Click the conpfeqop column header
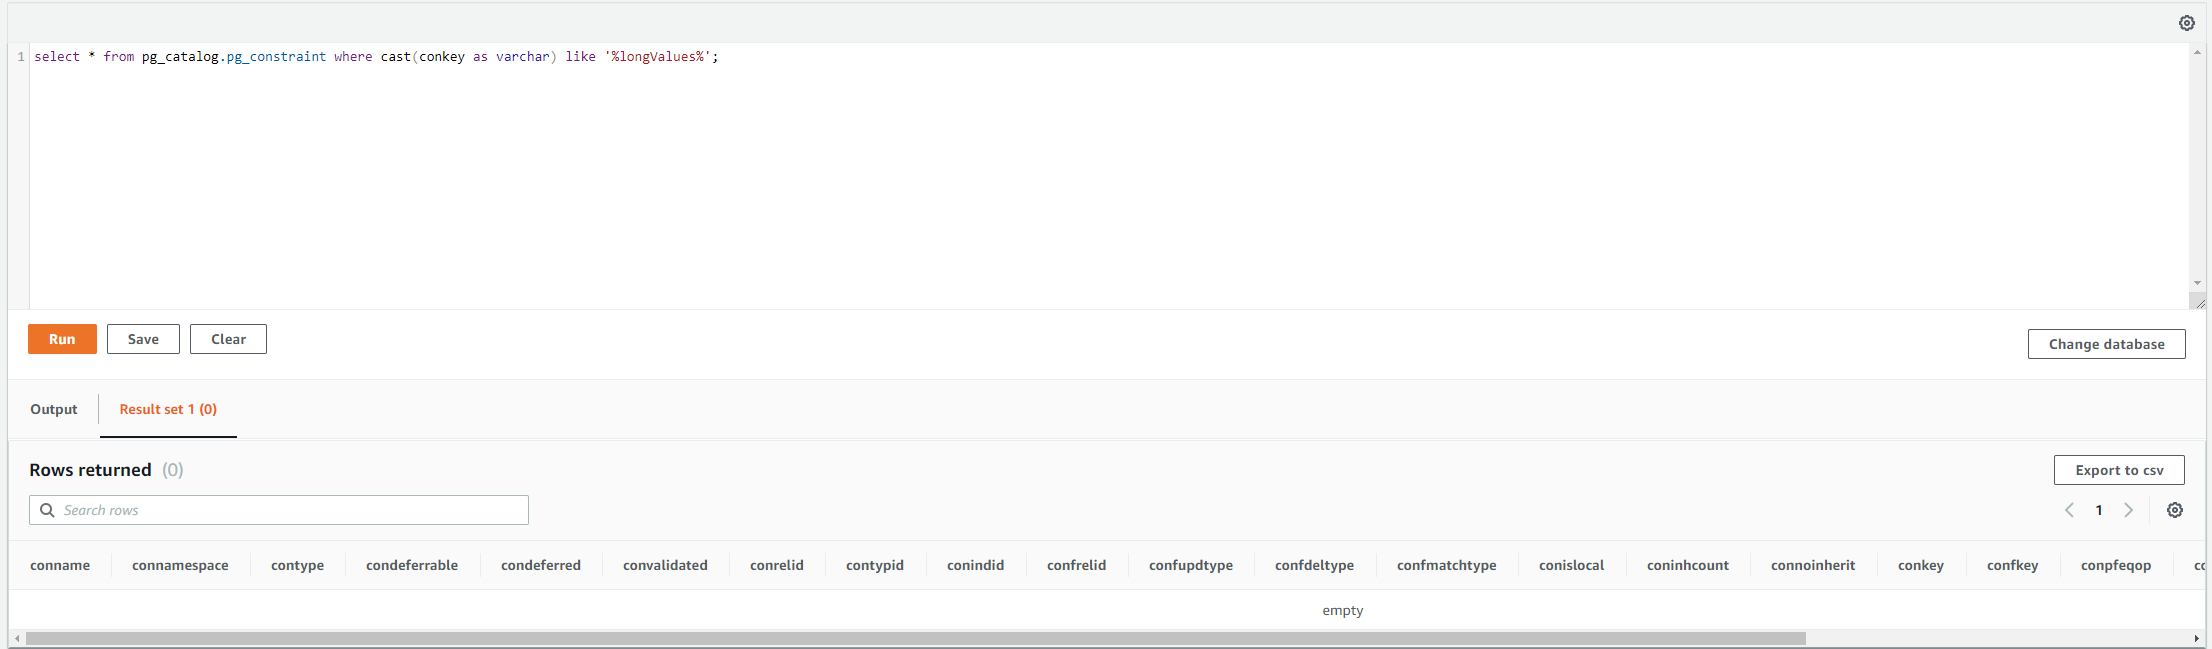The height and width of the screenshot is (649, 2212). coord(2116,565)
